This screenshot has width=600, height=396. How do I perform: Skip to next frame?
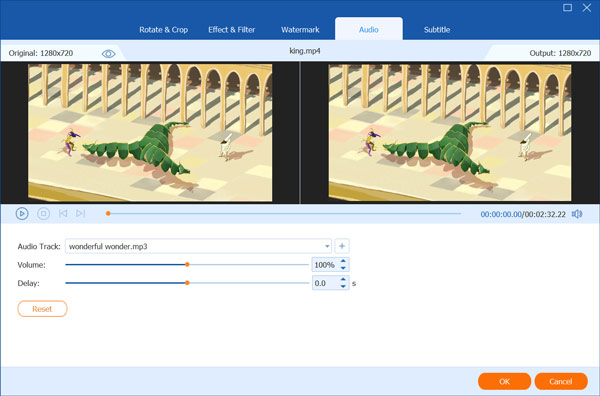80,213
